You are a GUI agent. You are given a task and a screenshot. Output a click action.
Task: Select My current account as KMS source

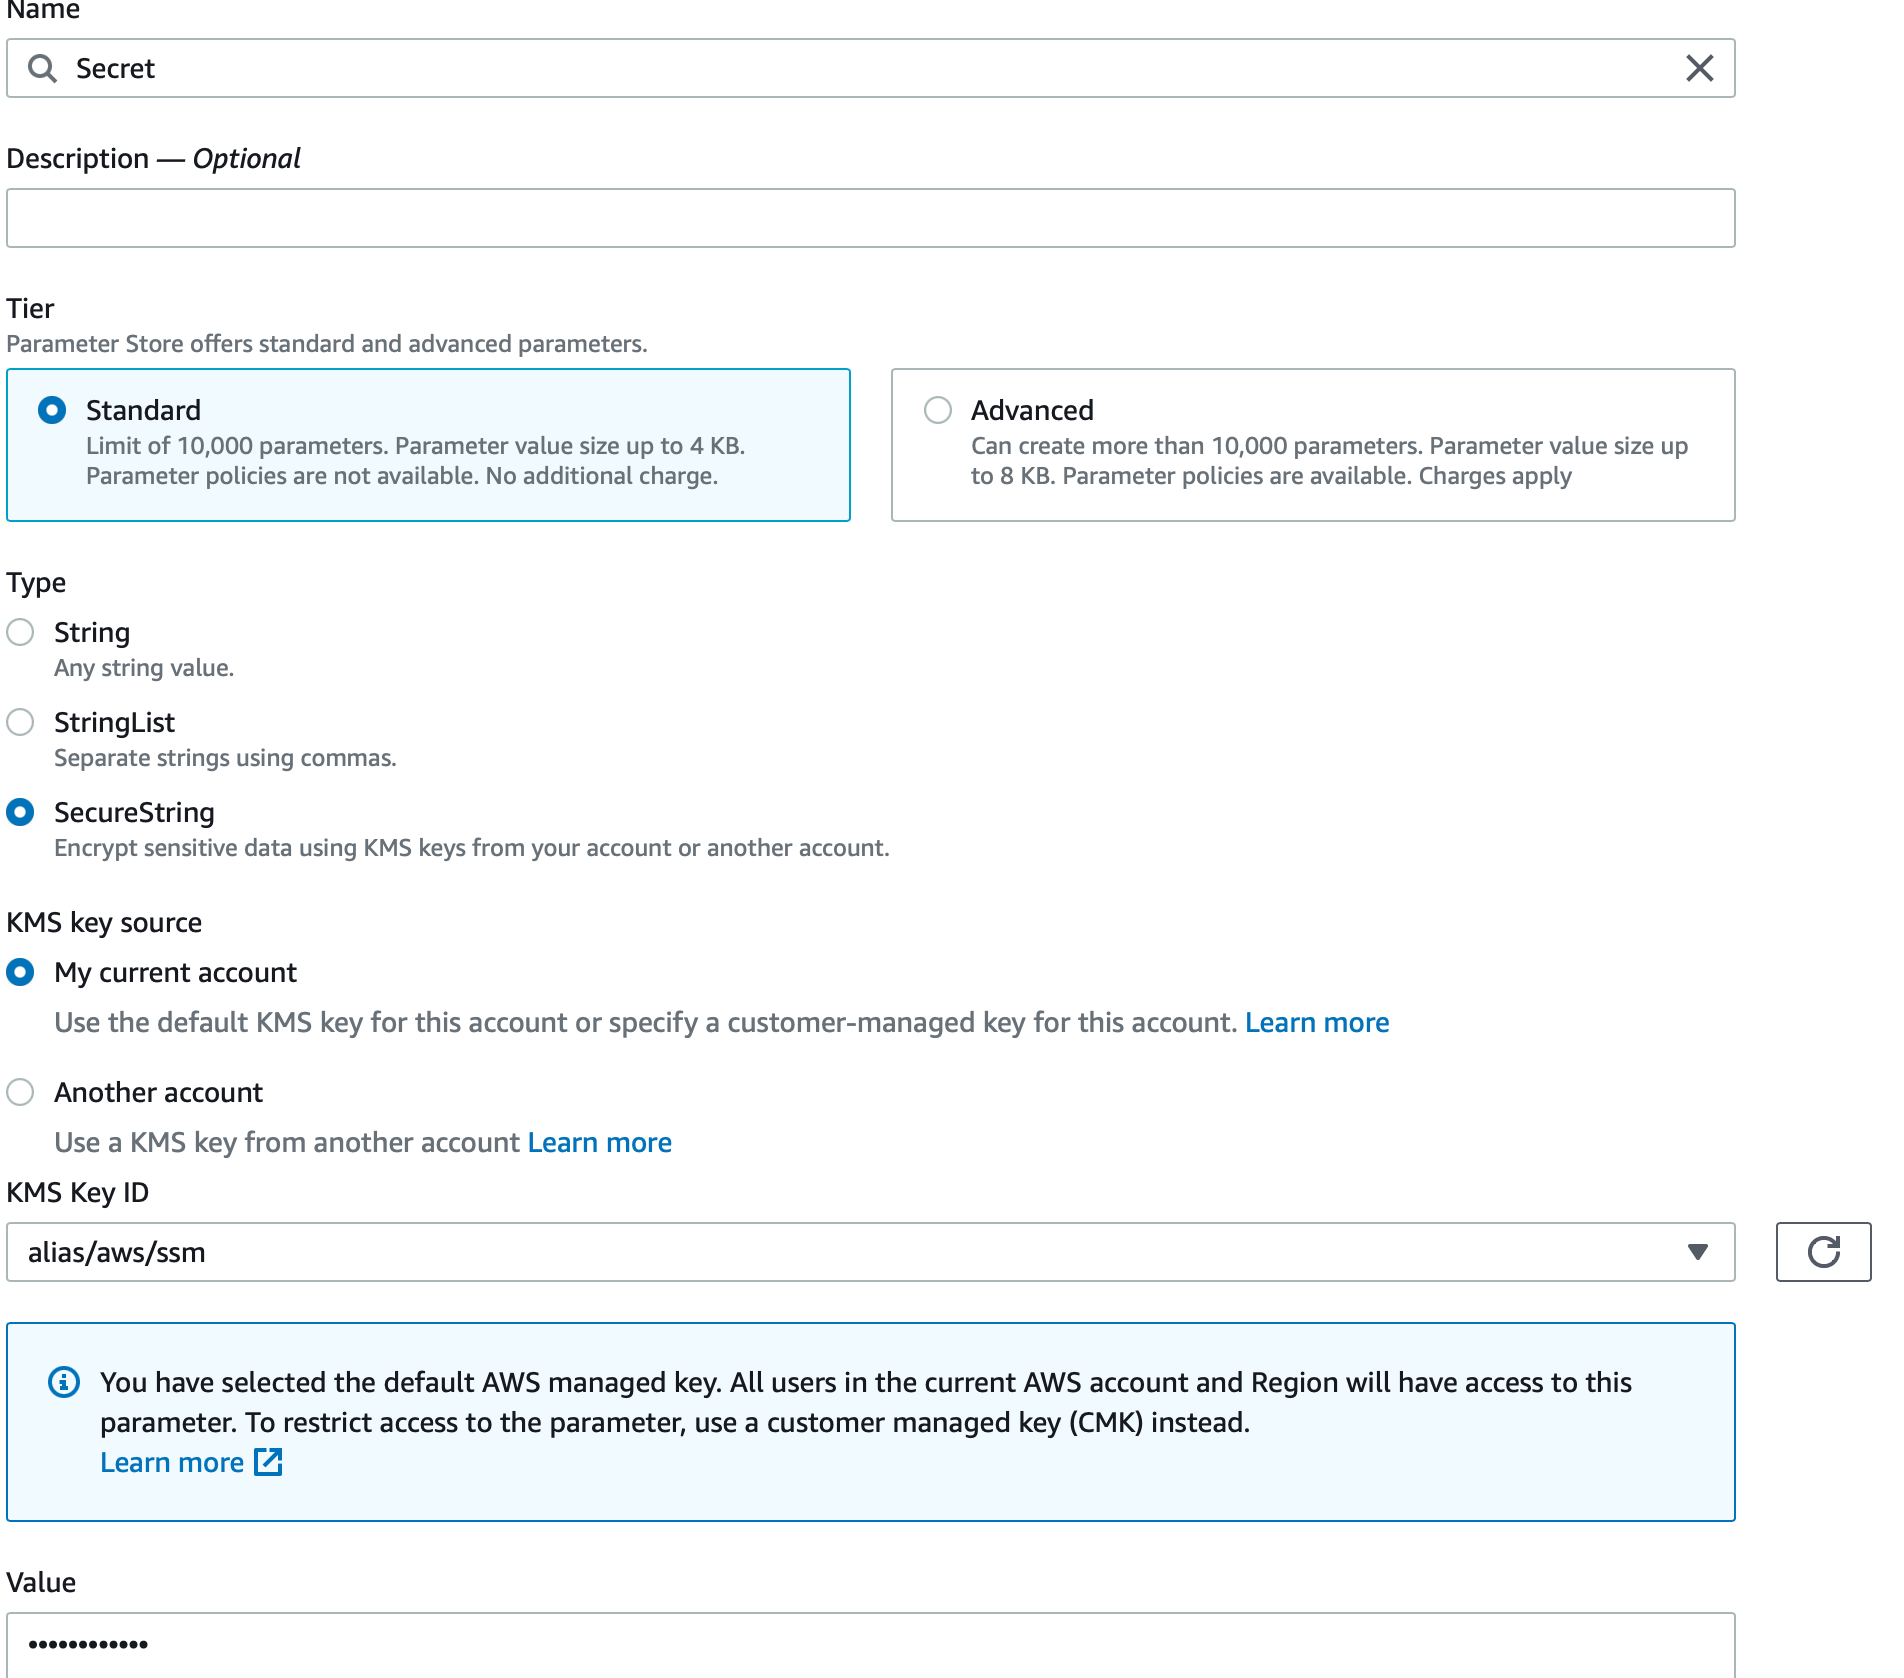(x=20, y=972)
